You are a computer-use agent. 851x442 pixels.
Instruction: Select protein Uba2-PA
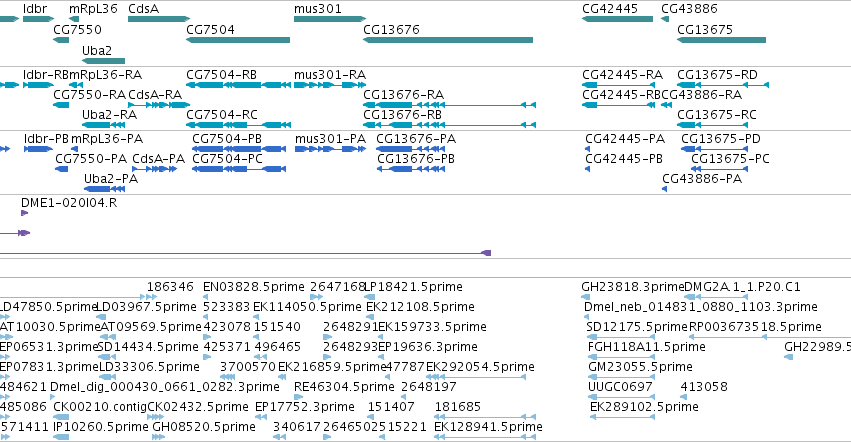[x=105, y=189]
